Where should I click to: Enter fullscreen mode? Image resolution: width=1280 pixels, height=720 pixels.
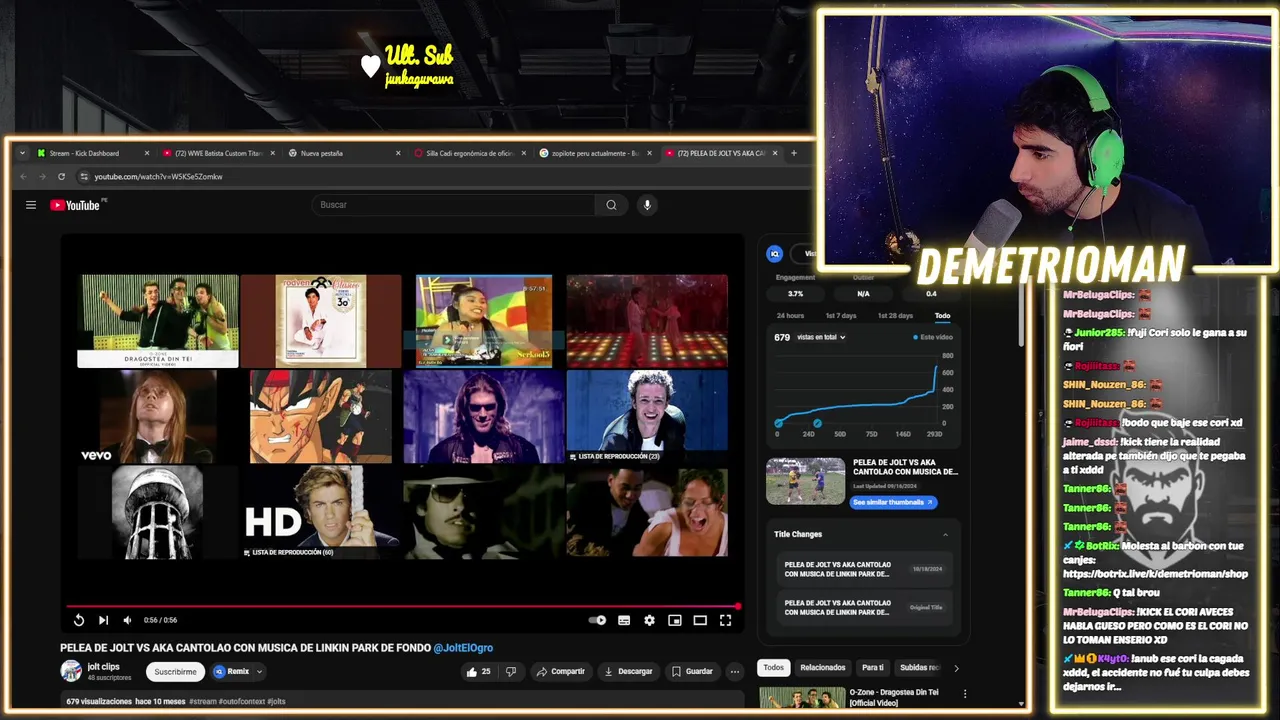(x=725, y=620)
